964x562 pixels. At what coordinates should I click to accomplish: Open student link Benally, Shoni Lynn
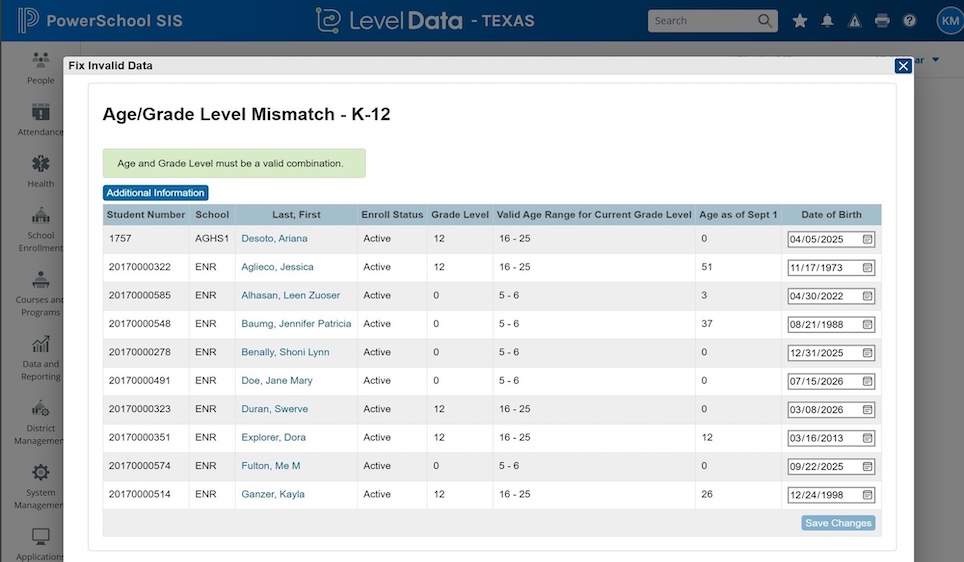pyautogui.click(x=285, y=352)
